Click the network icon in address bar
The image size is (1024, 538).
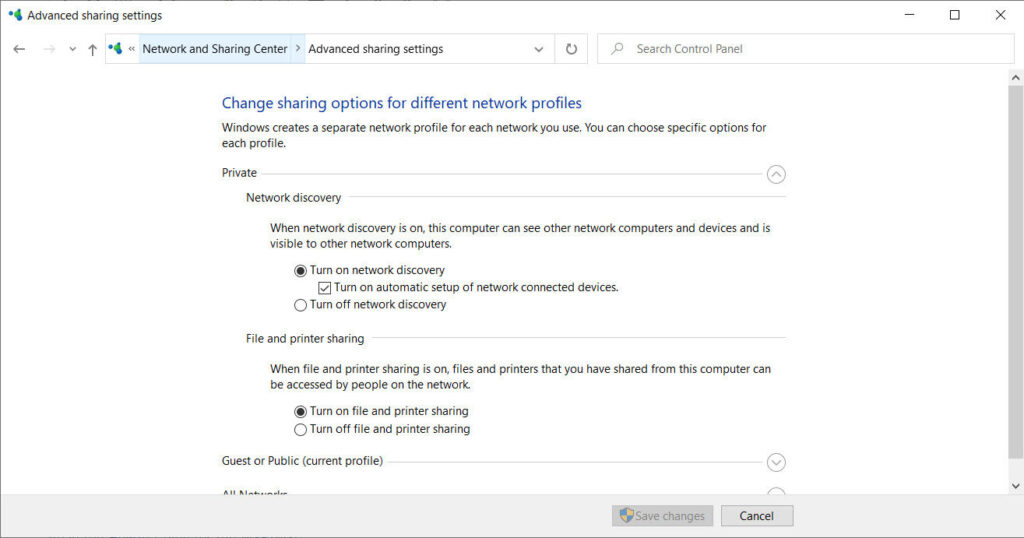116,48
